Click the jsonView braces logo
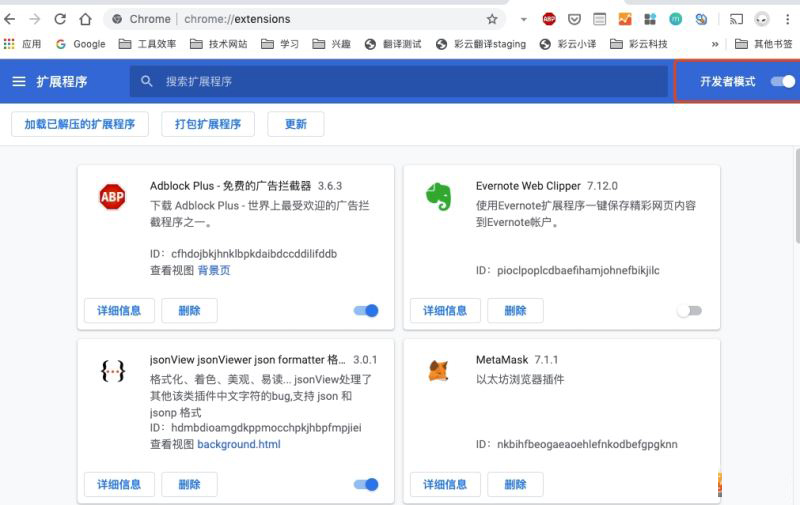The height and width of the screenshot is (505, 800). pyautogui.click(x=112, y=371)
